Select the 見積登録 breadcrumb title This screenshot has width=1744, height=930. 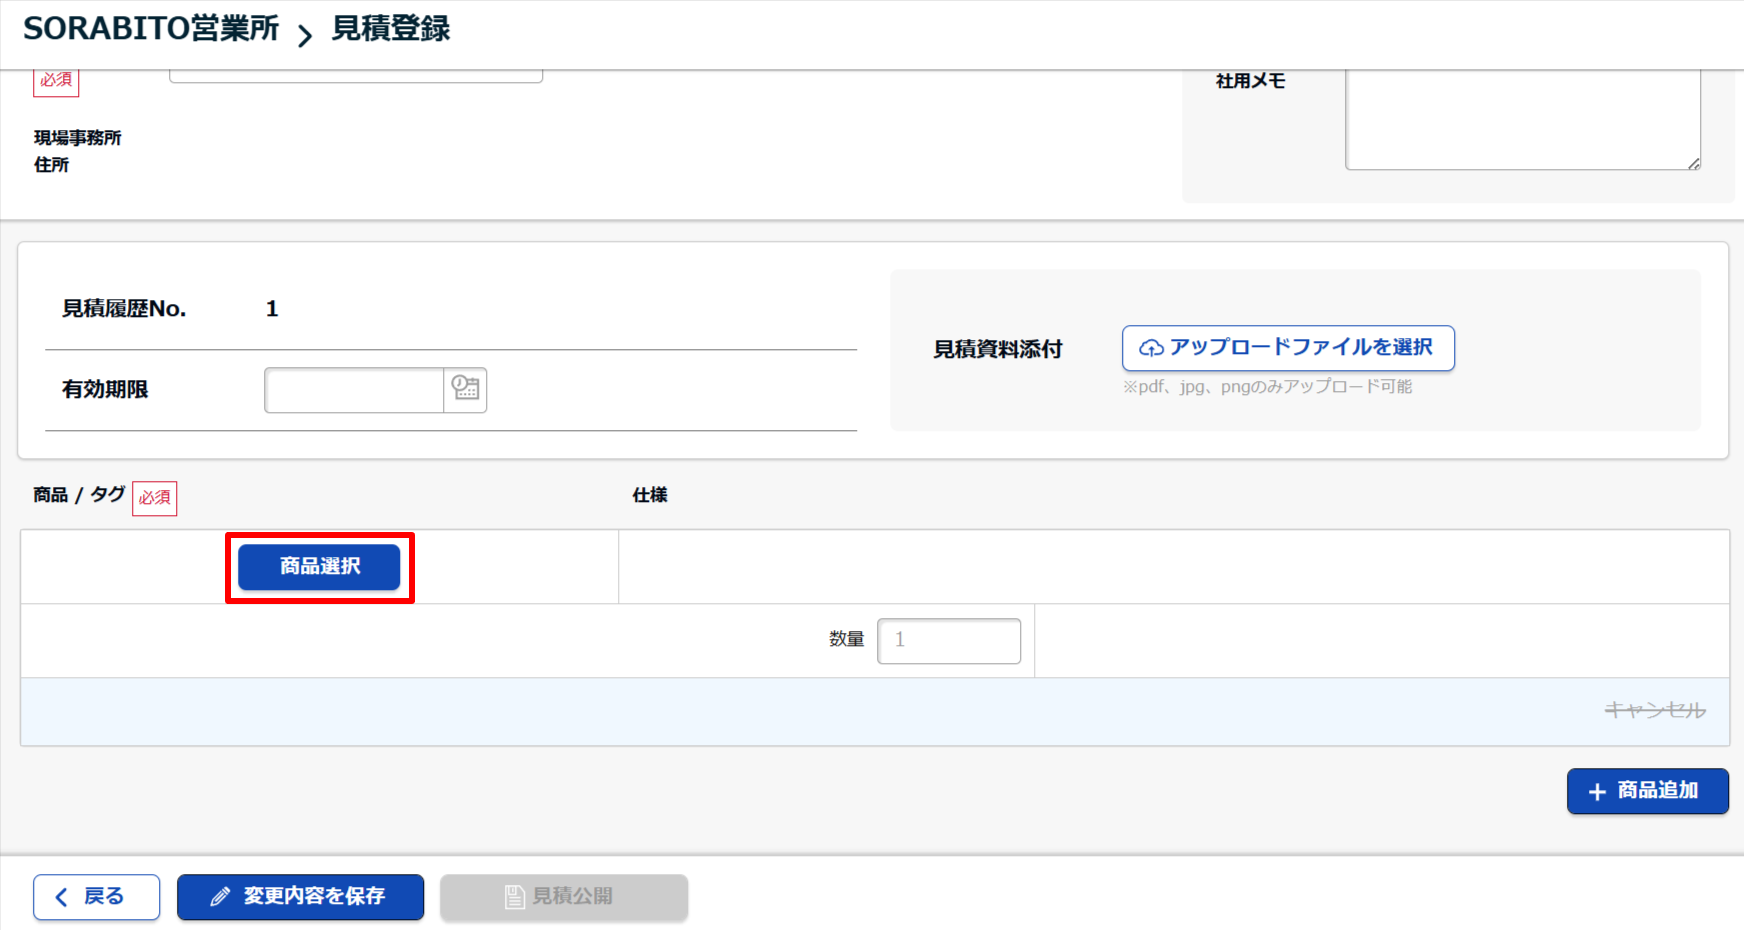pyautogui.click(x=390, y=29)
